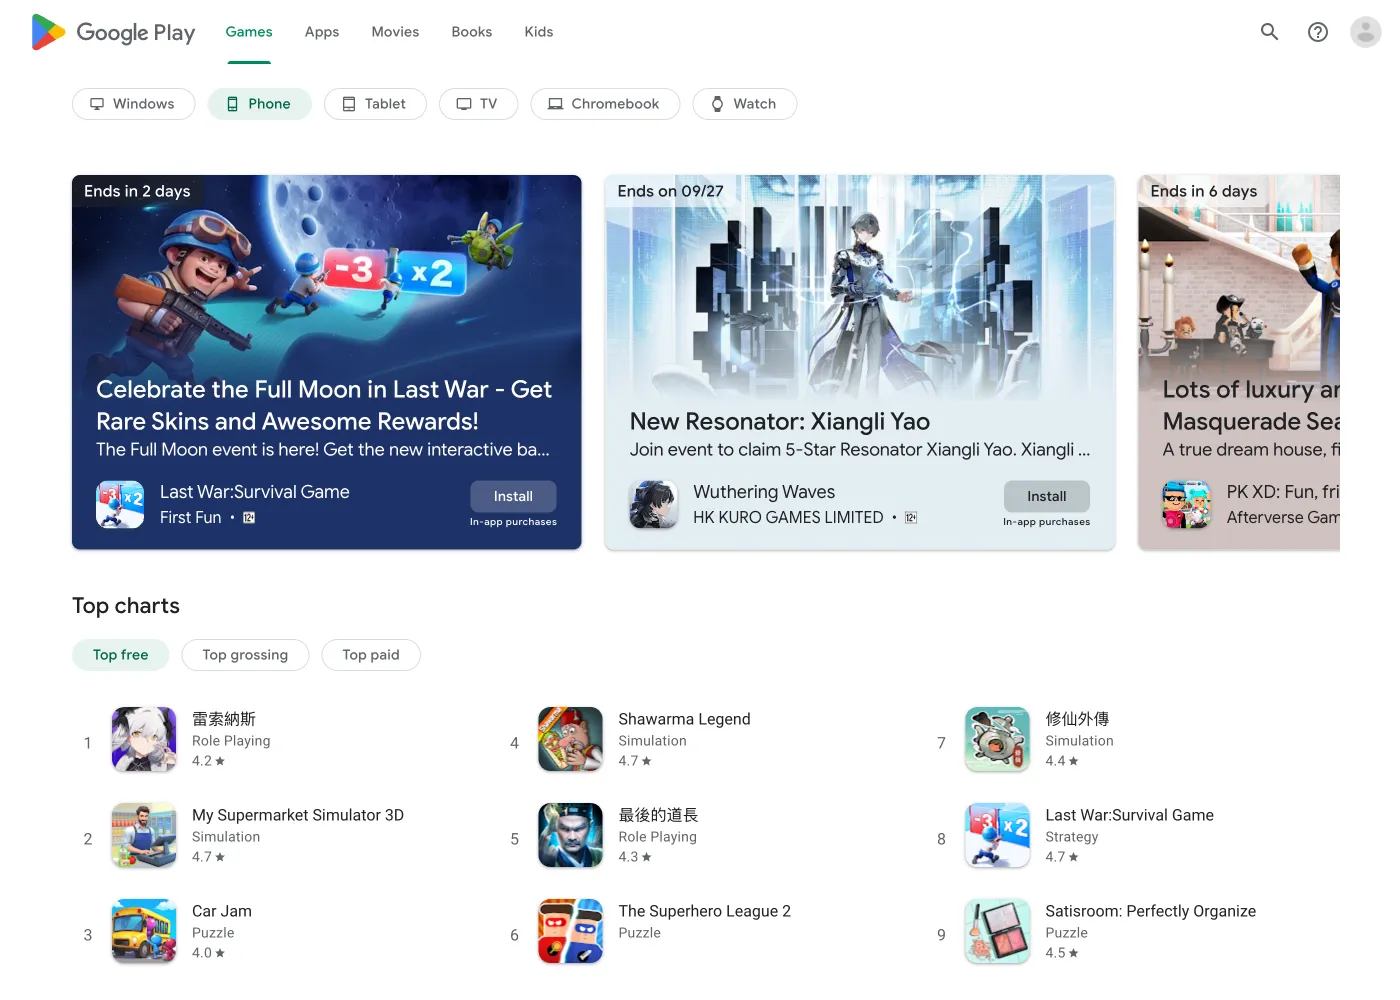Image resolution: width=1400 pixels, height=1000 pixels.
Task: Open the 最後的道長 app icon
Action: 570,835
